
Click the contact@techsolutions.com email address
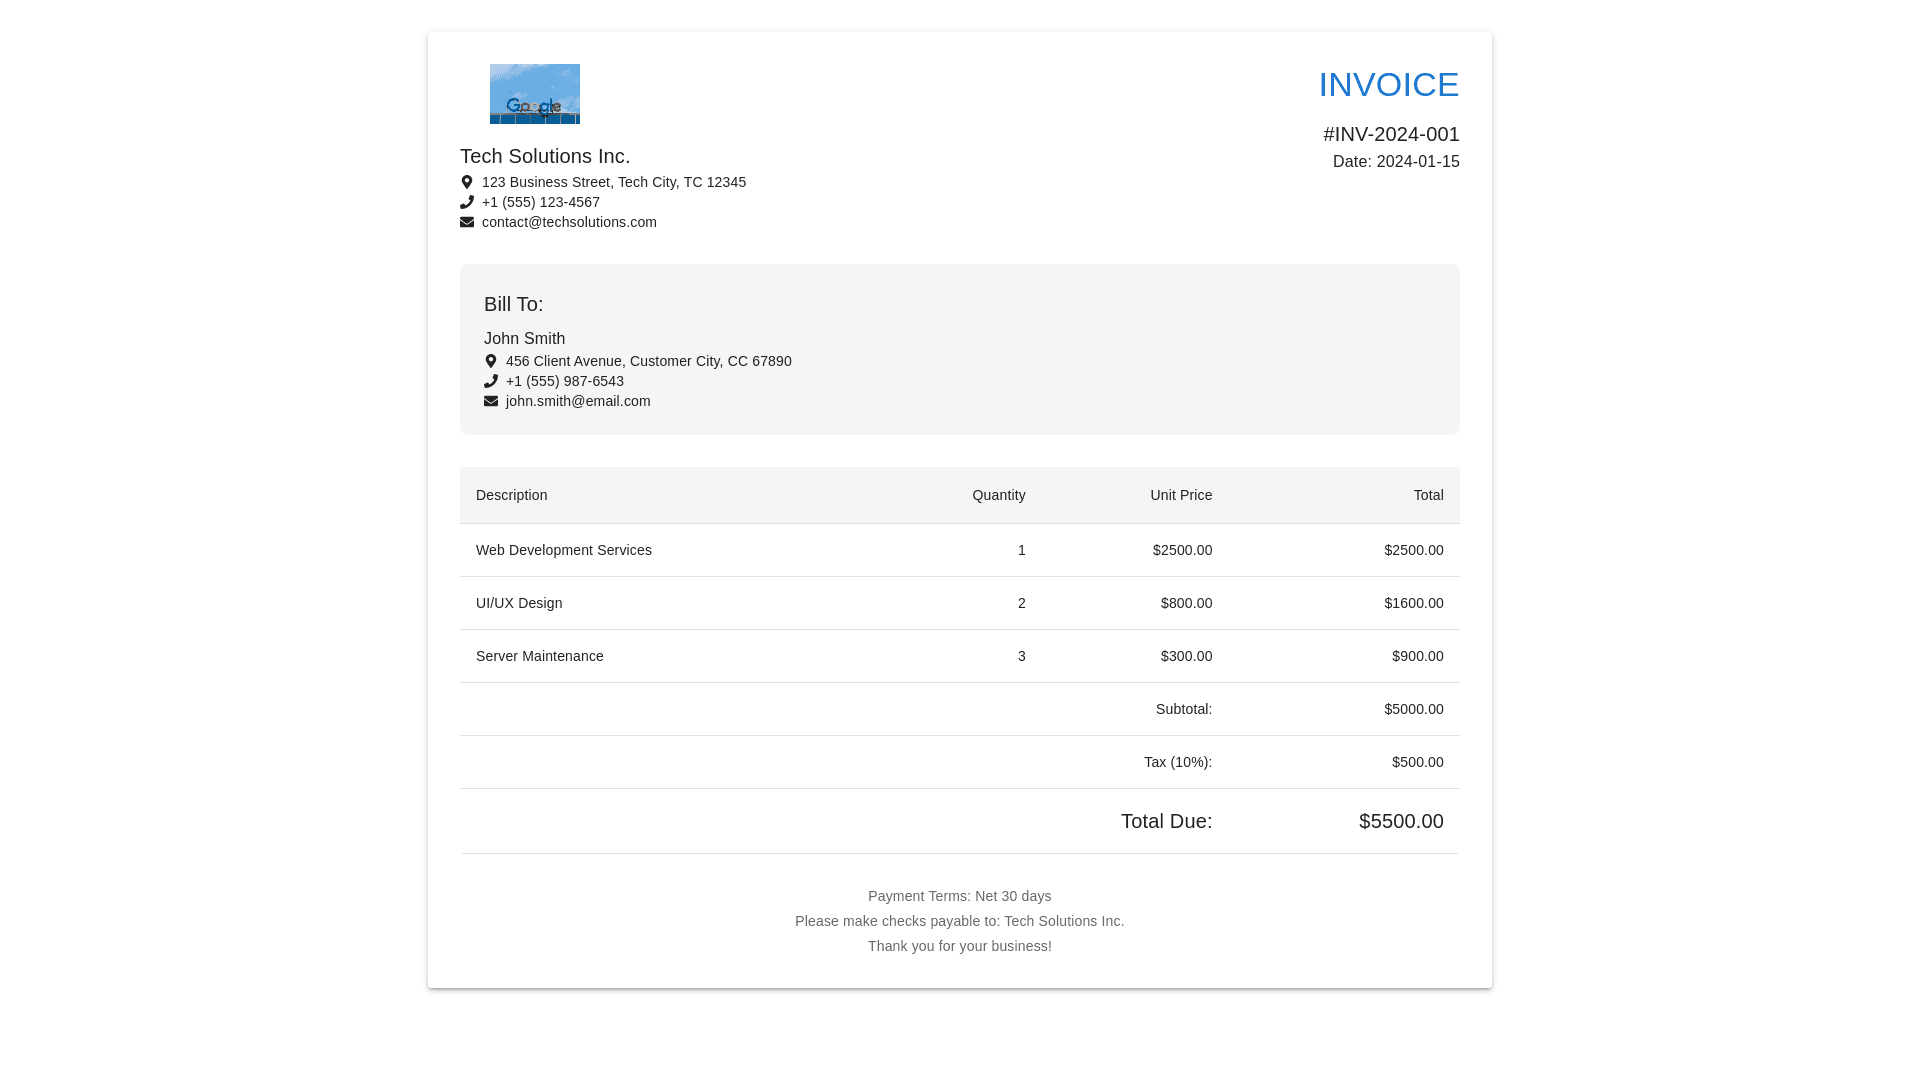(569, 222)
